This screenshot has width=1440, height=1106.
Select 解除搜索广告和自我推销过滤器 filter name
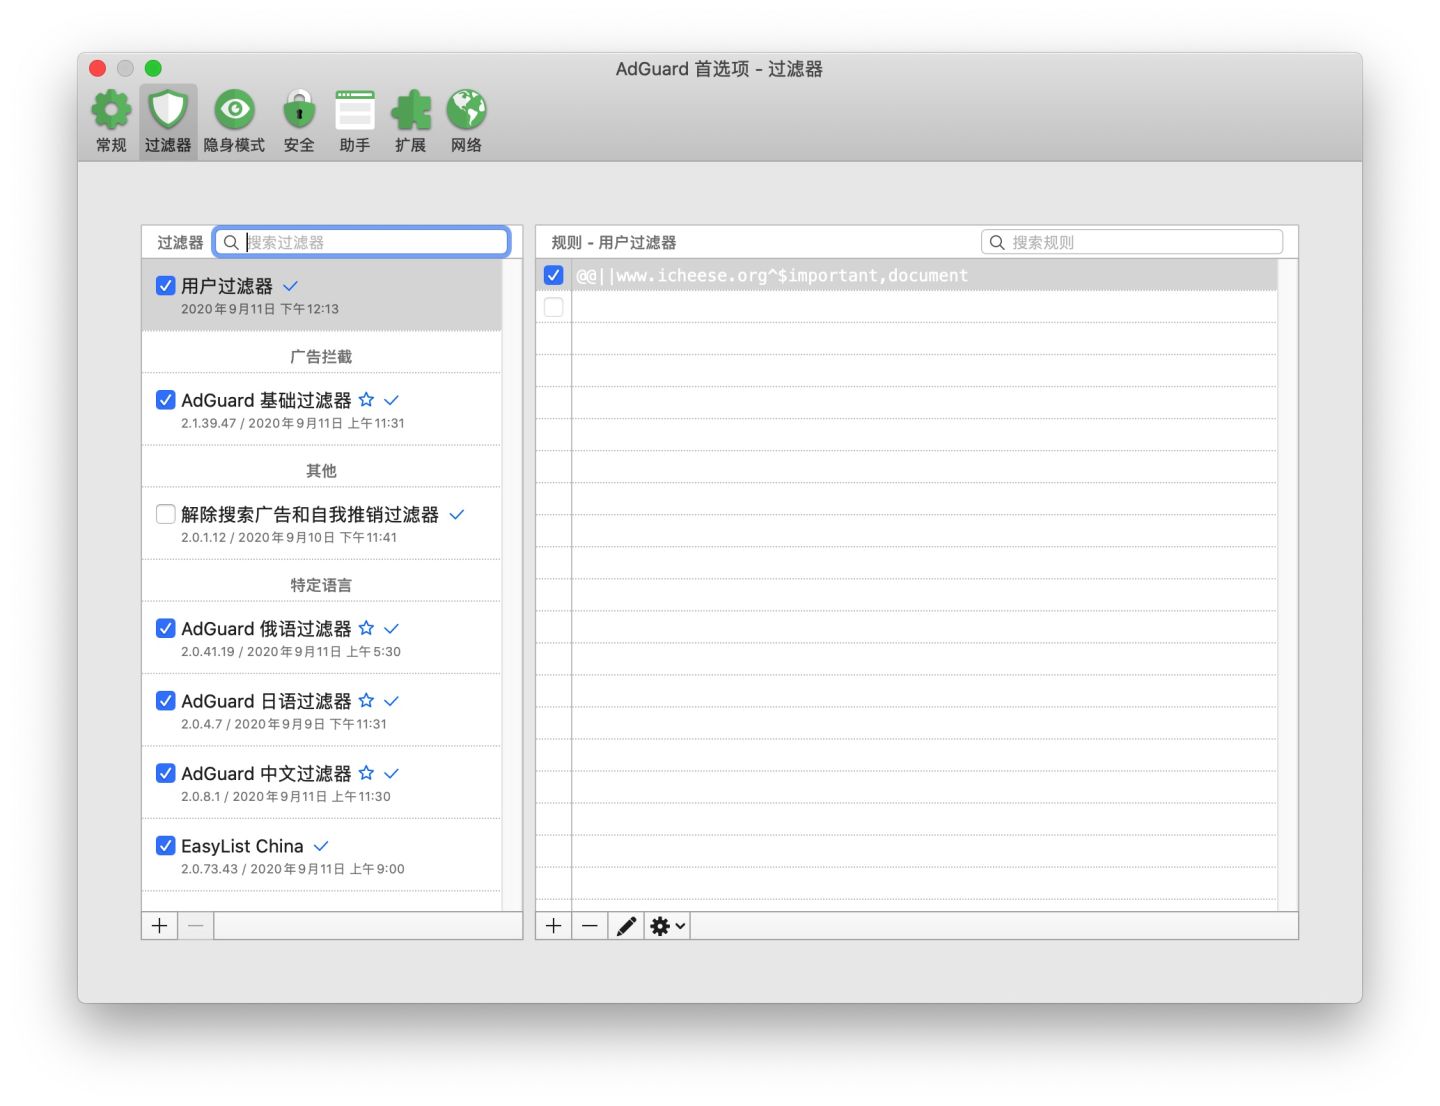[310, 514]
